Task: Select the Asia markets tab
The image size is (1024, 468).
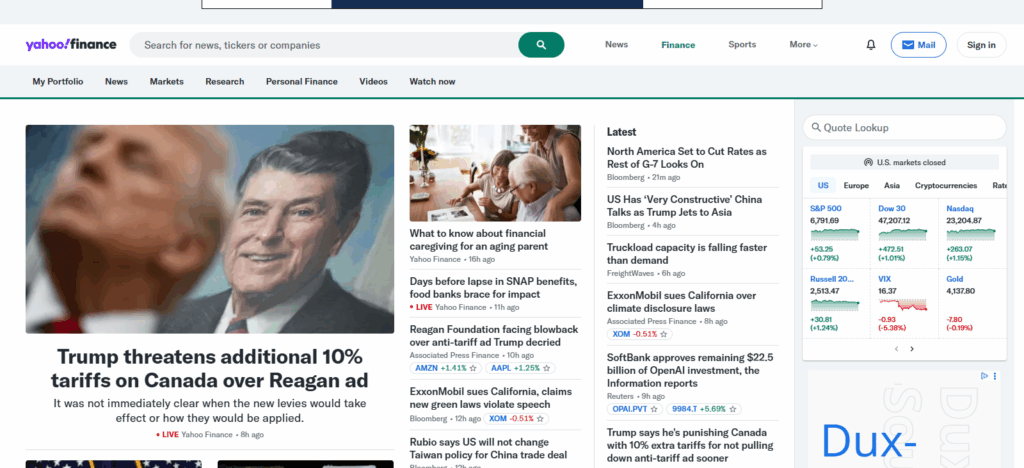Action: (892, 185)
